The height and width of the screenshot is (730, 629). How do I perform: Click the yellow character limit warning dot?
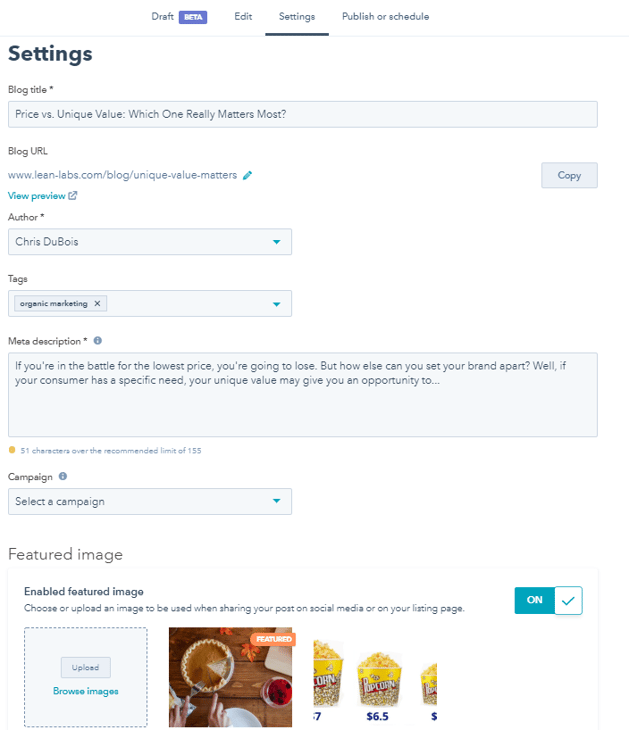(12, 451)
